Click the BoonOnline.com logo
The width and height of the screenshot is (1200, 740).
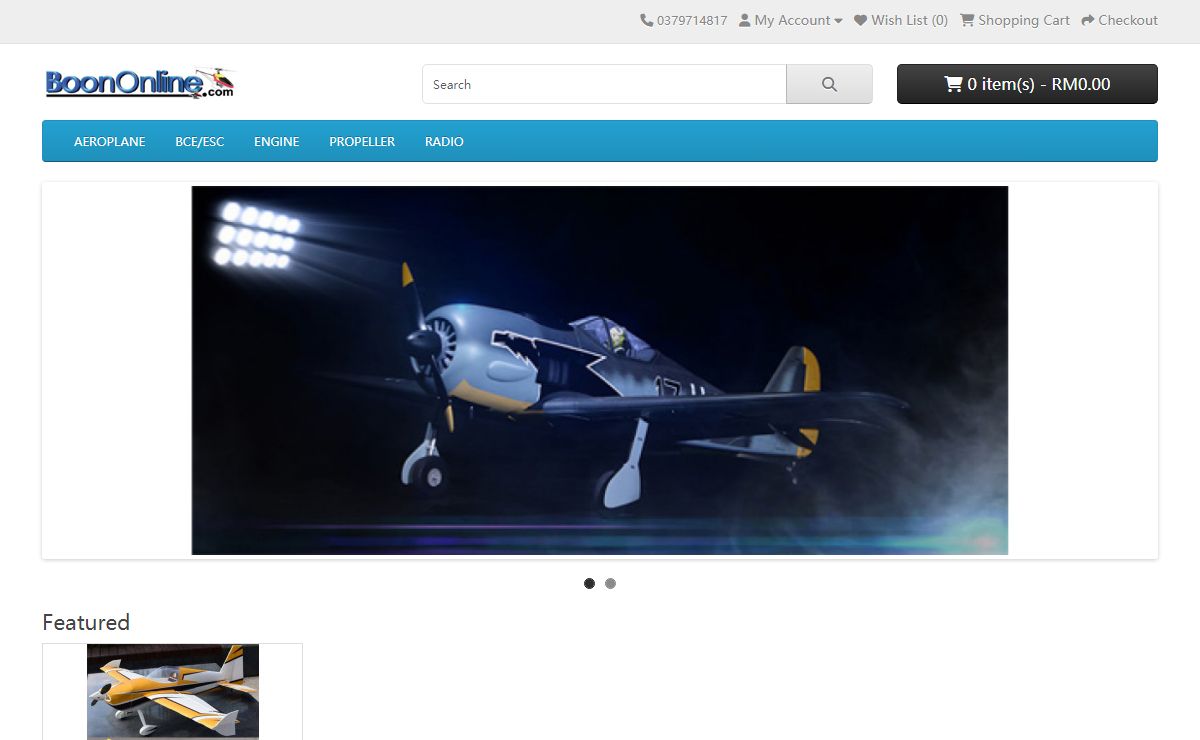(140, 83)
